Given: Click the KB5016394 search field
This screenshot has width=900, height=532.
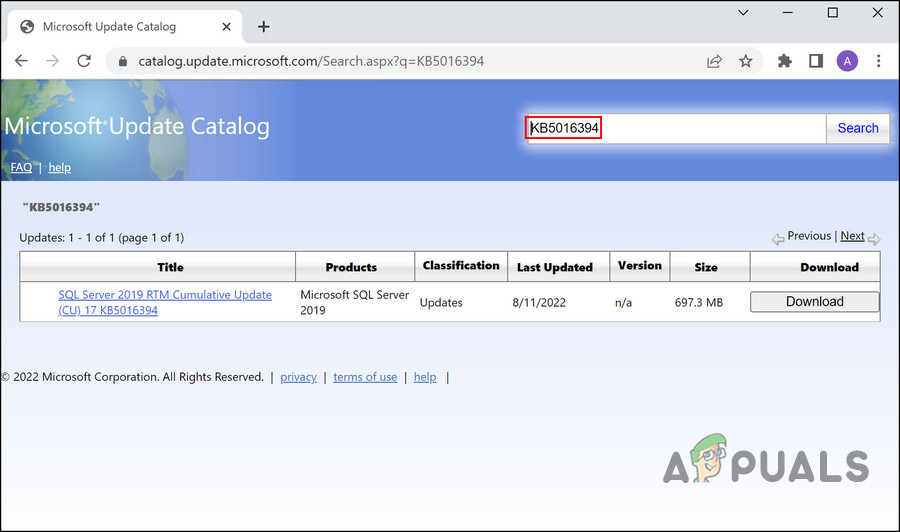Looking at the screenshot, I should 676,128.
